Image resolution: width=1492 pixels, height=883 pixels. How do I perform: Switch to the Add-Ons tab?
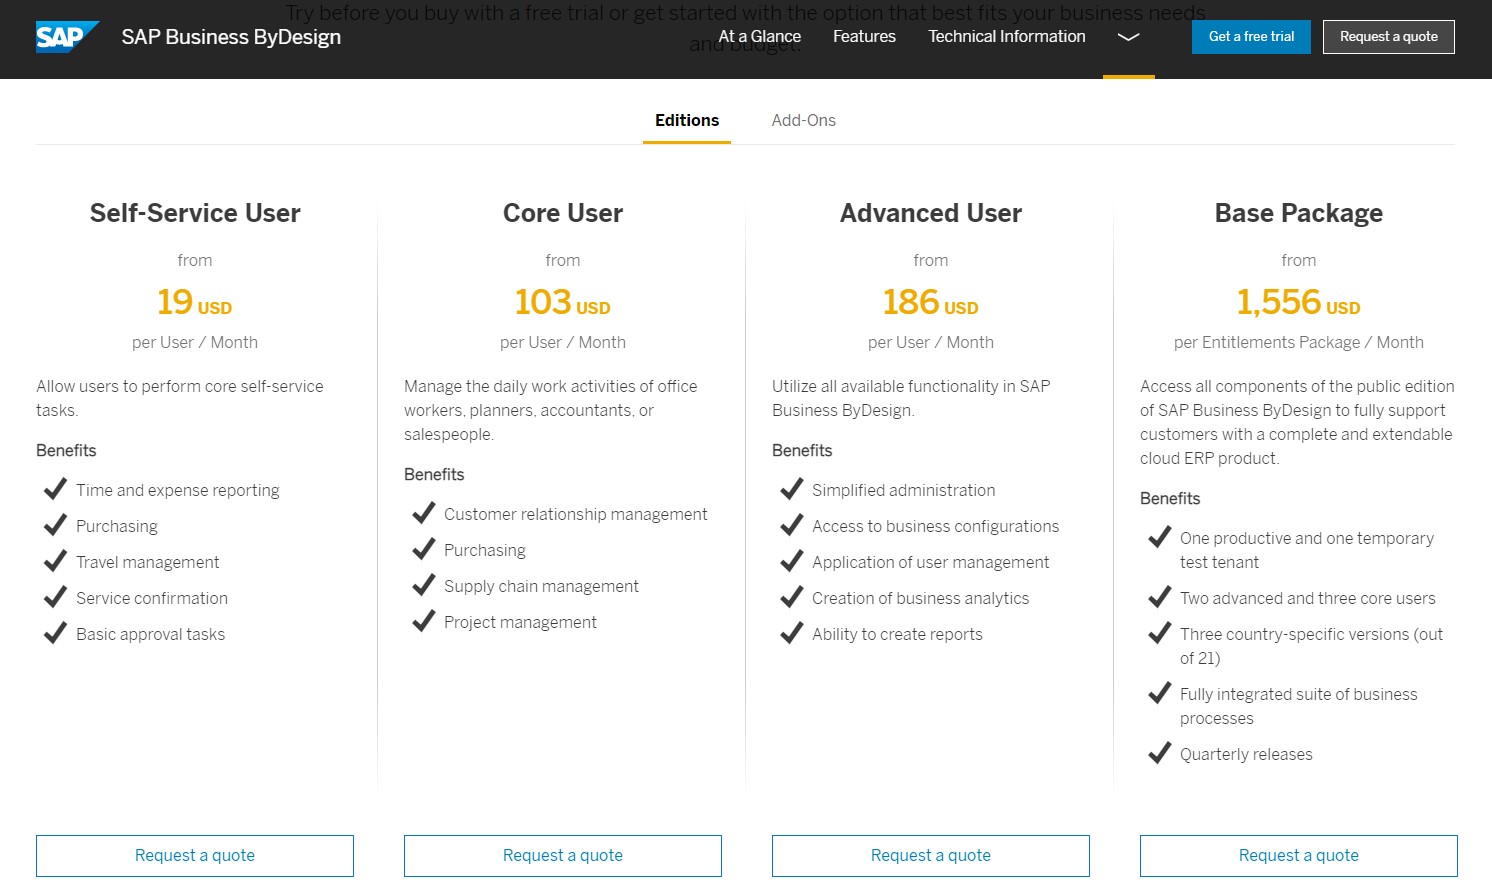(803, 120)
